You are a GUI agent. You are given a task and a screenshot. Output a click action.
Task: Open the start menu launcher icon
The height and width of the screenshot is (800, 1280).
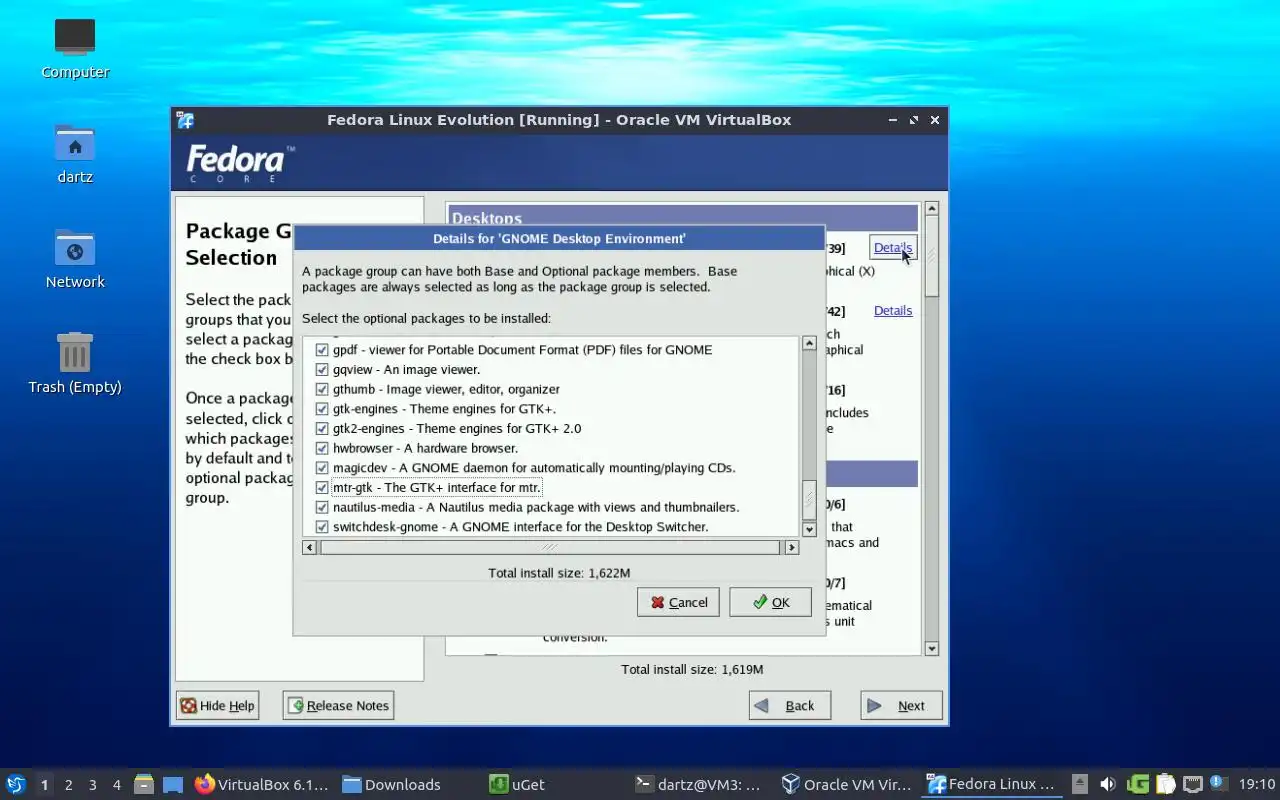point(16,784)
